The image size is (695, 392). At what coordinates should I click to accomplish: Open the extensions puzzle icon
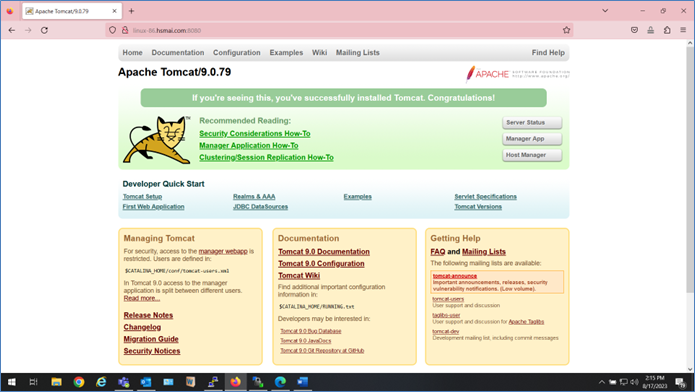pos(667,30)
